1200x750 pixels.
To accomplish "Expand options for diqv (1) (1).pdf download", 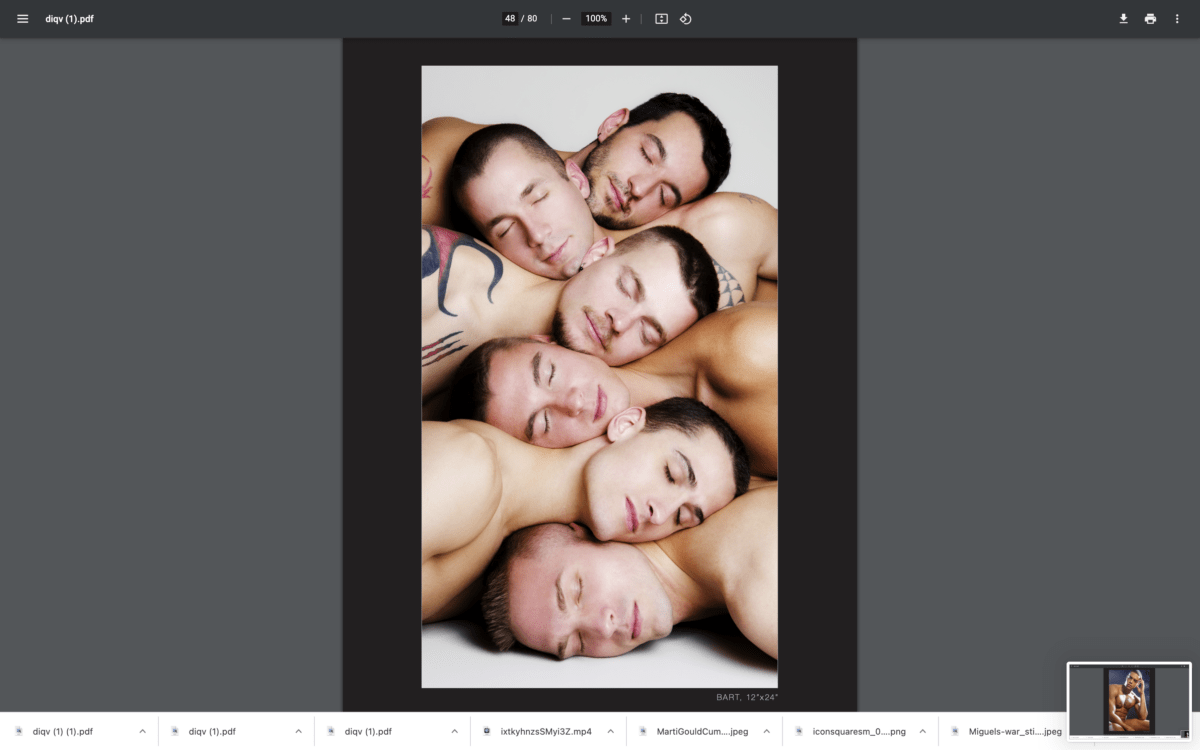I will pyautogui.click(x=142, y=731).
